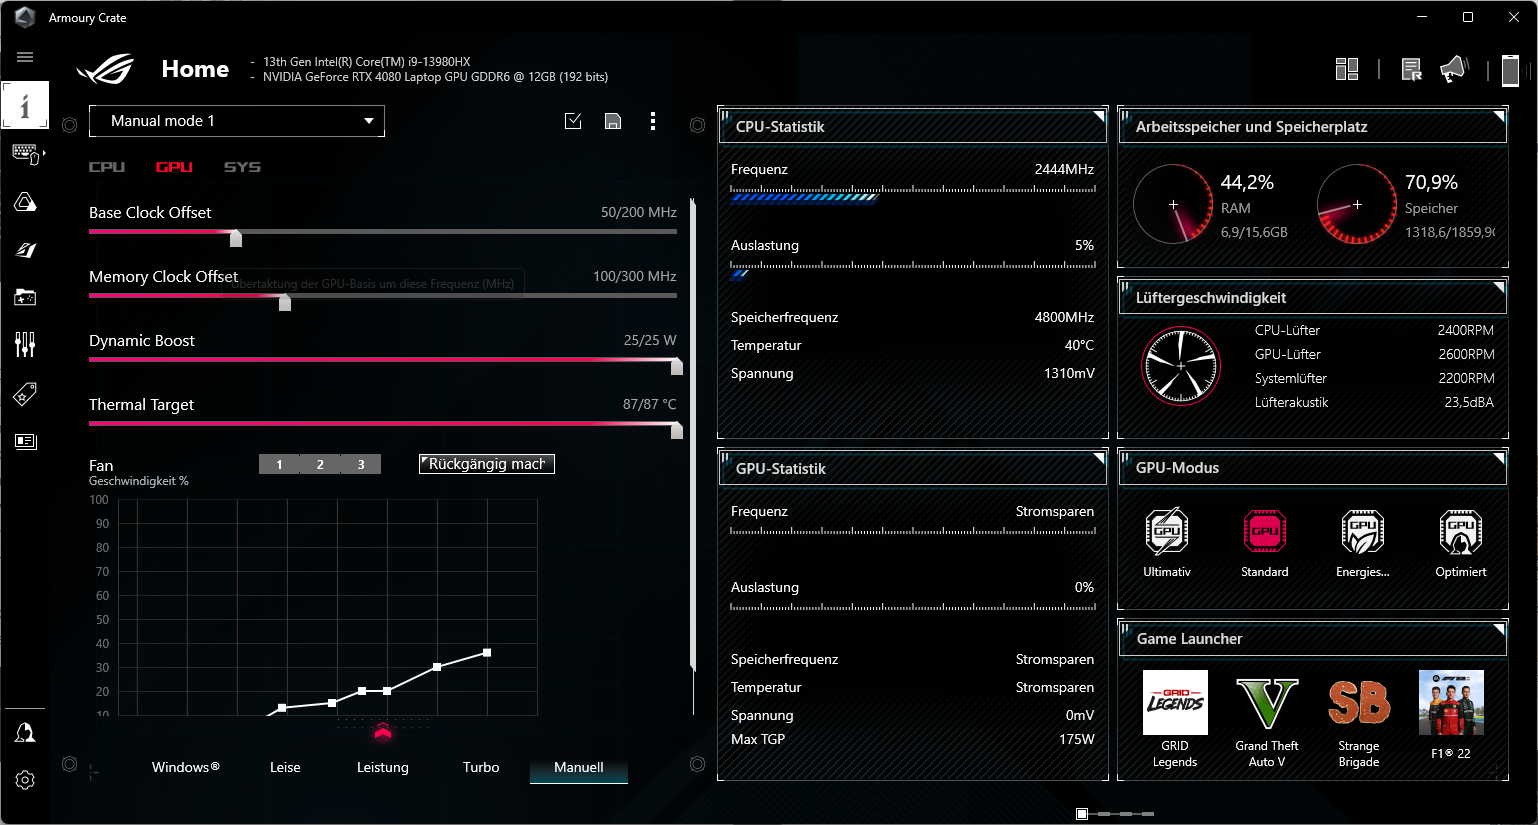Select fan curve preset 2
This screenshot has width=1538, height=825.
pos(320,464)
